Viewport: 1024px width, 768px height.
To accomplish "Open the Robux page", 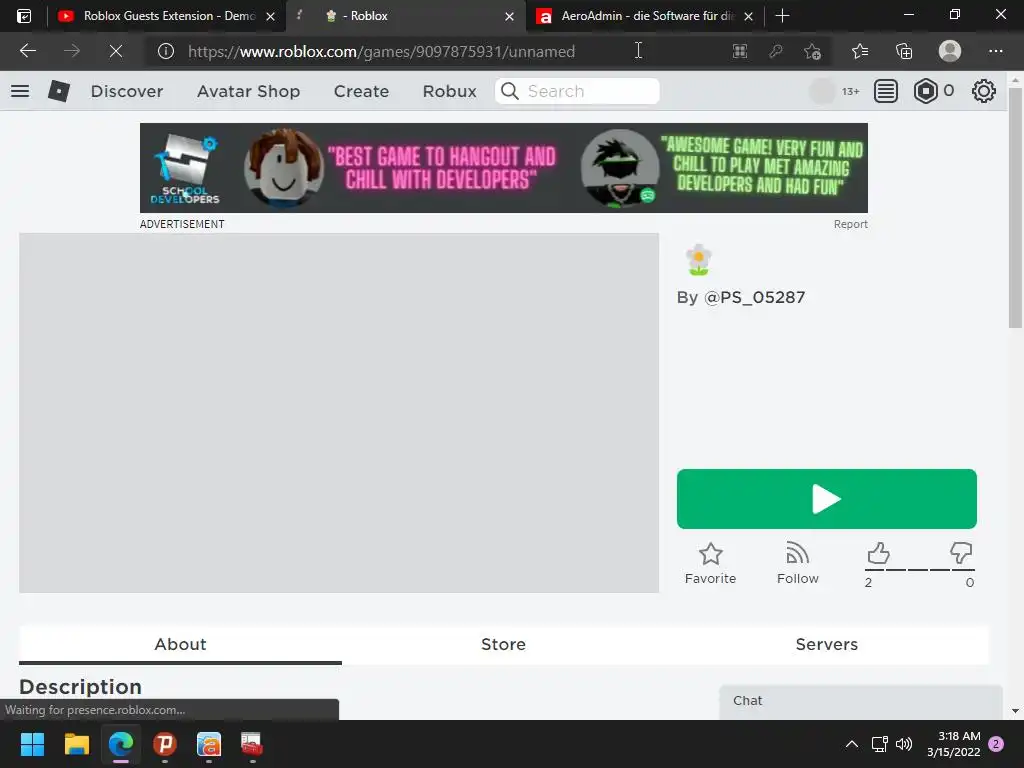I will [449, 91].
